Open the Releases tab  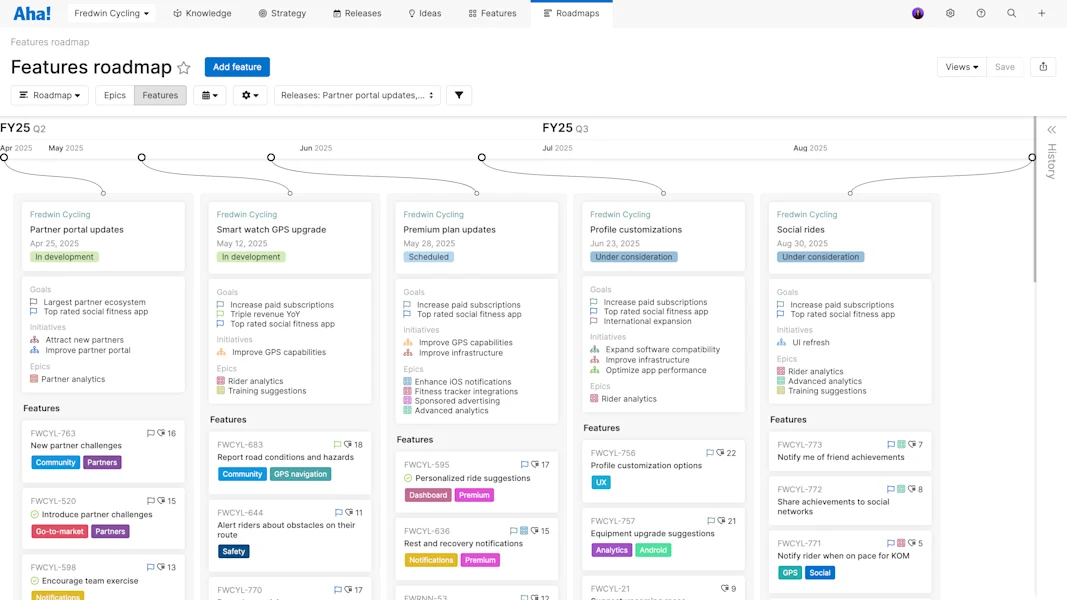click(357, 13)
